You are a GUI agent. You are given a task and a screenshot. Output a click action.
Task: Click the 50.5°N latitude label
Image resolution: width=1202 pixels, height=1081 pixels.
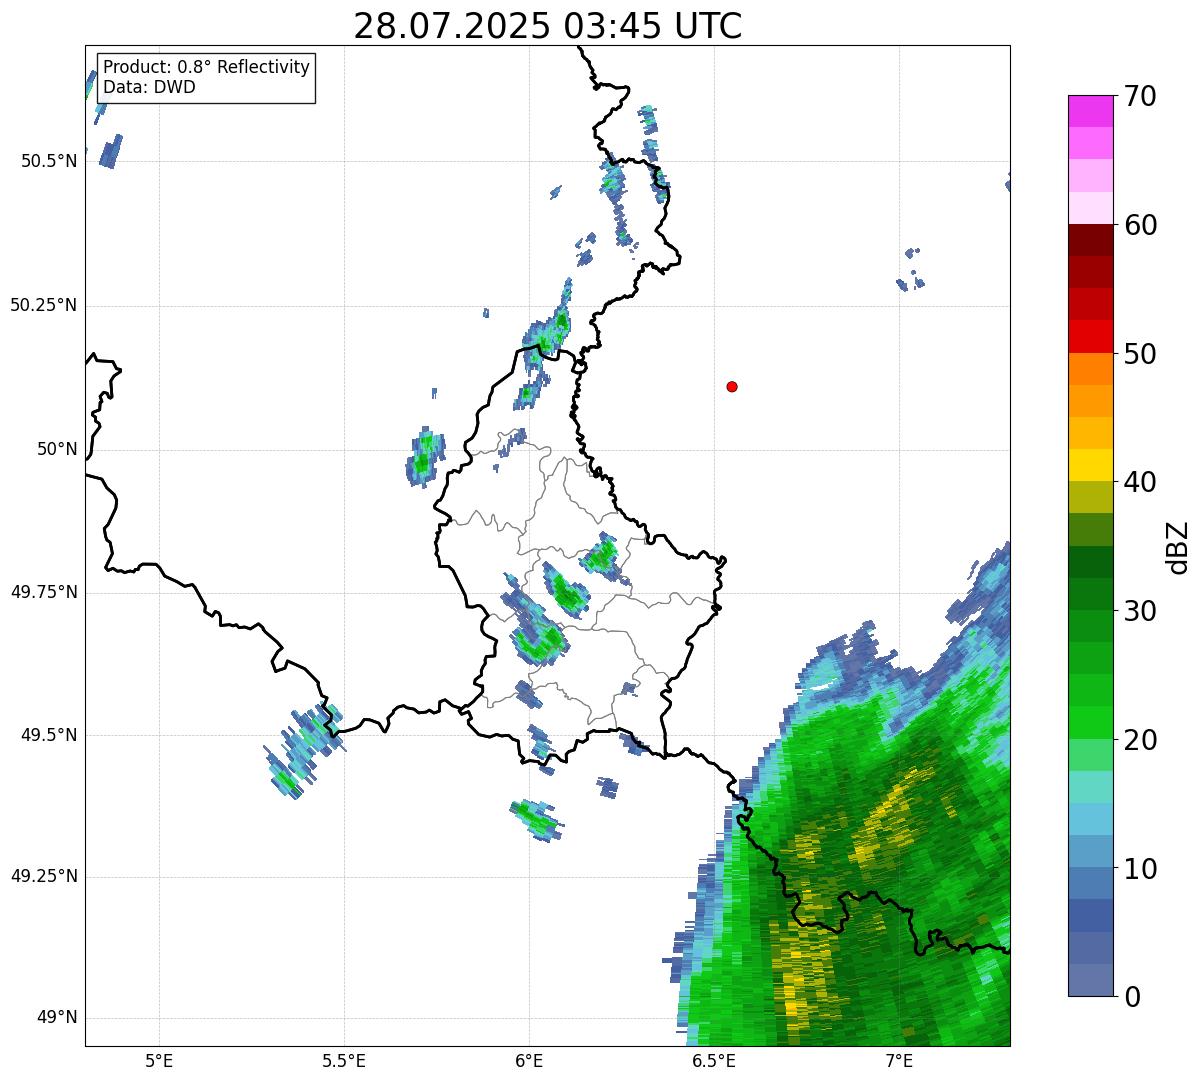pos(49,161)
